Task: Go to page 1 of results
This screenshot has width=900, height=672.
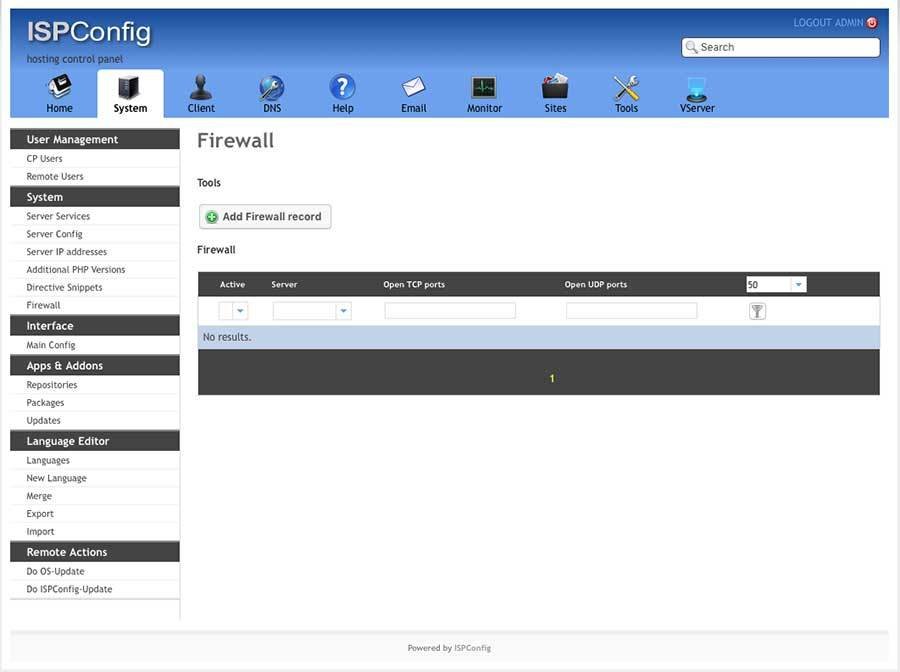Action: point(552,379)
